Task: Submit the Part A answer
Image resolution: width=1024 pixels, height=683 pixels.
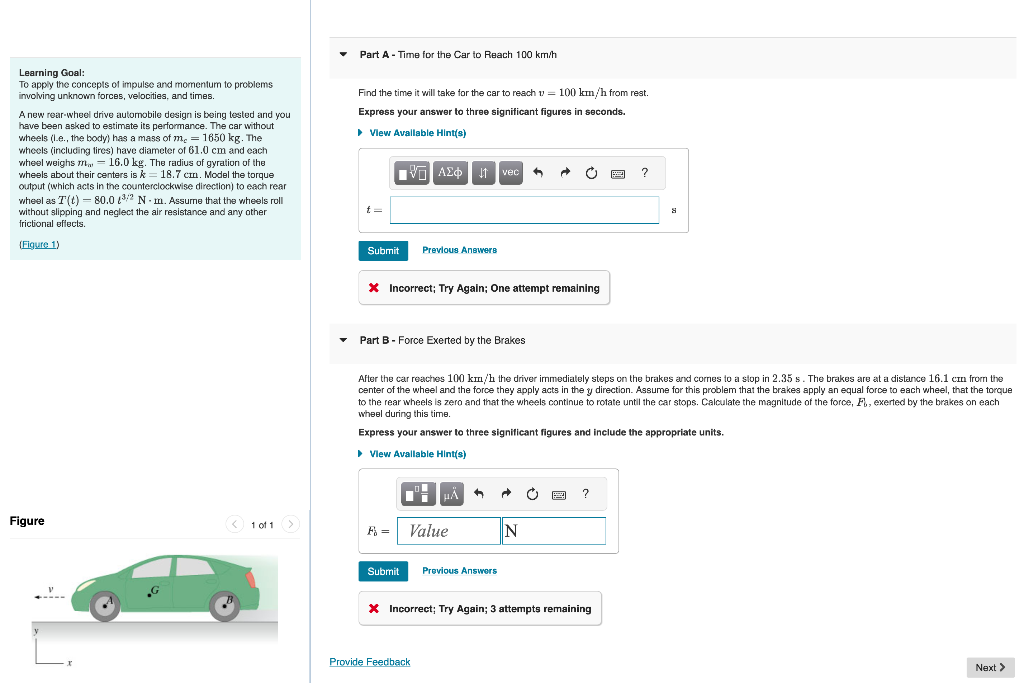Action: point(383,251)
